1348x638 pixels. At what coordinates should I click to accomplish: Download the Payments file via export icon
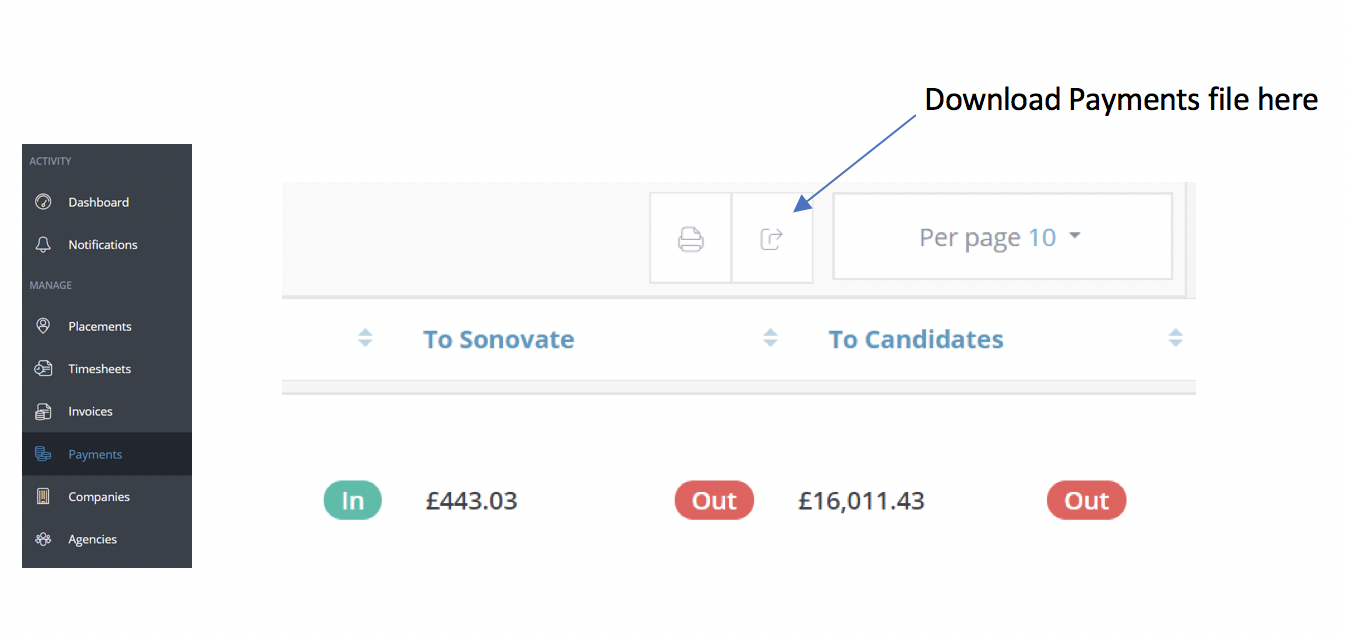click(772, 239)
